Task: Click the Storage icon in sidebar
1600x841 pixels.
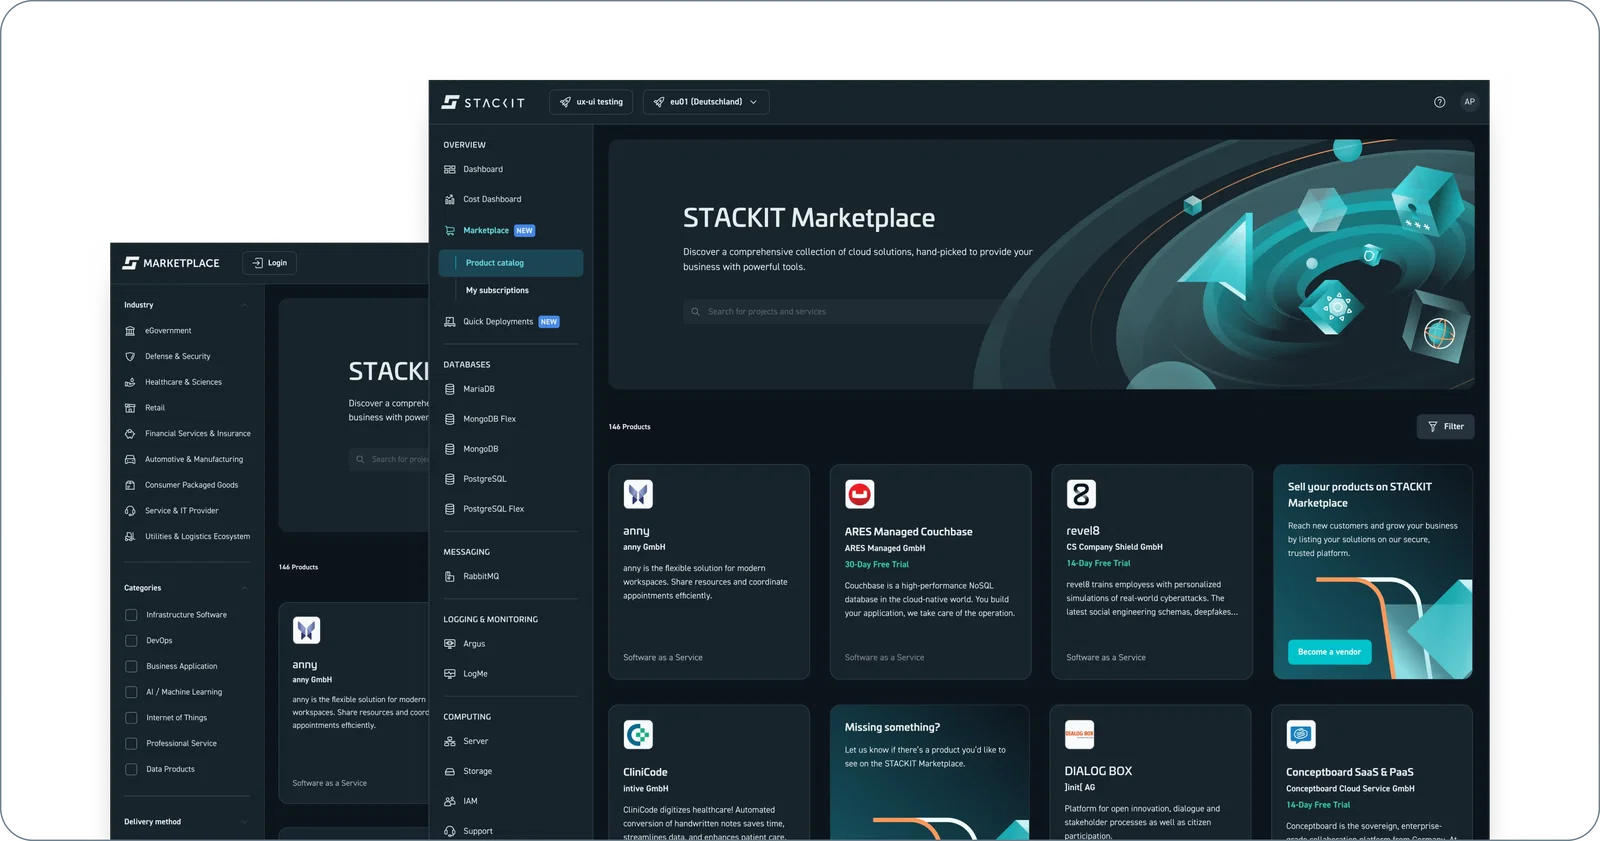Action: (x=450, y=771)
